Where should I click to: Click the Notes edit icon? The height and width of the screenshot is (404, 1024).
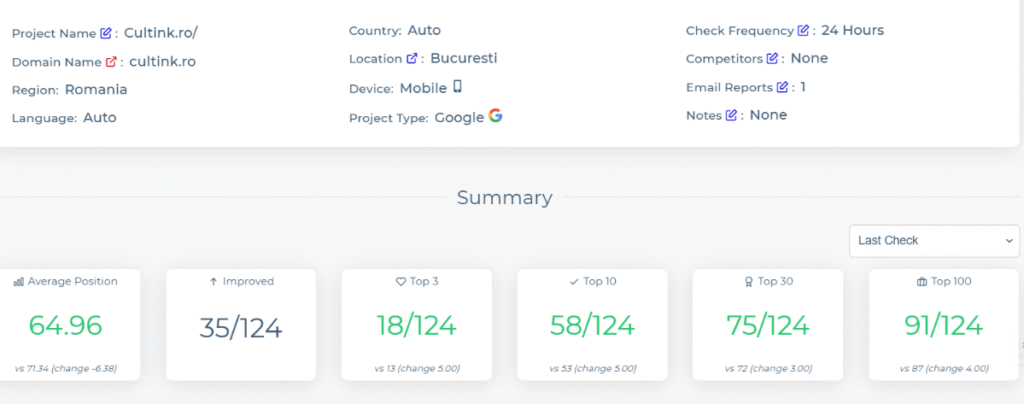(731, 116)
